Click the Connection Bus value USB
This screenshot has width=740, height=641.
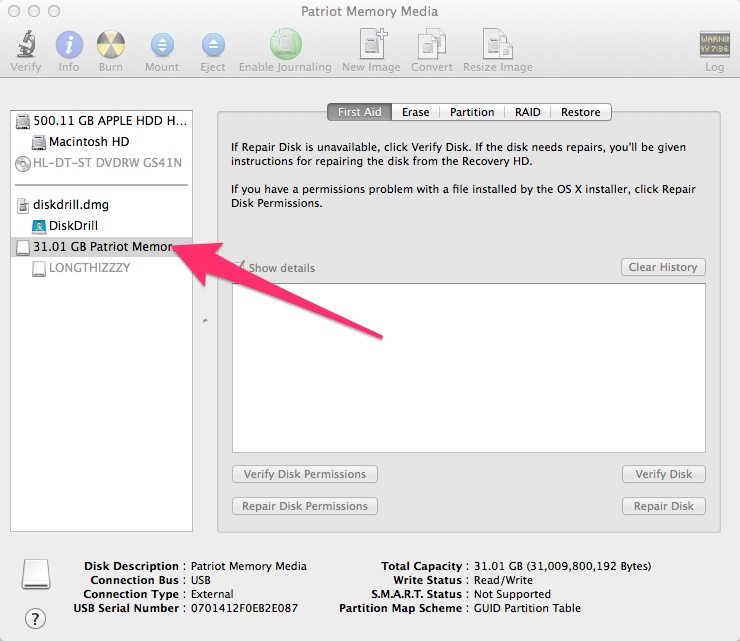click(201, 580)
